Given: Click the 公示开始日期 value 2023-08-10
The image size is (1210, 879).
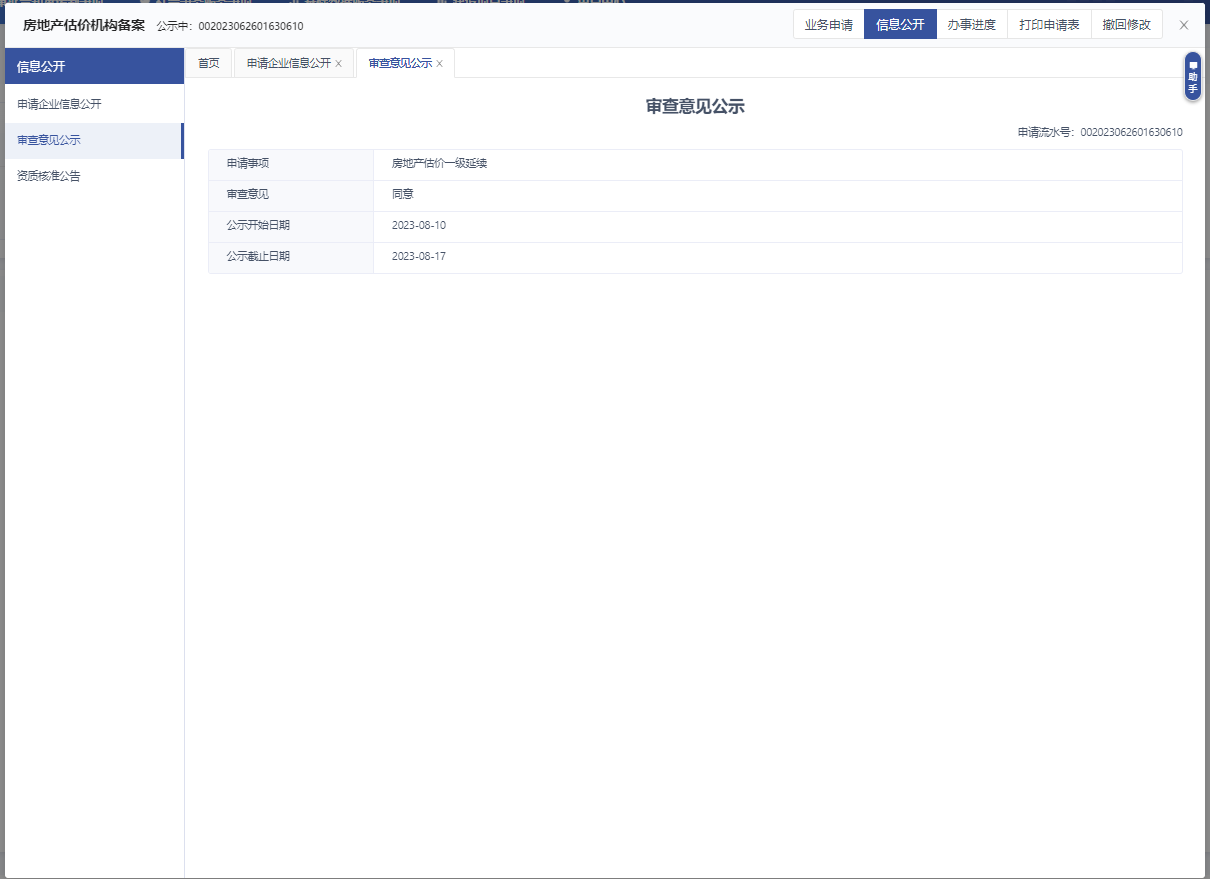Looking at the screenshot, I should [419, 225].
